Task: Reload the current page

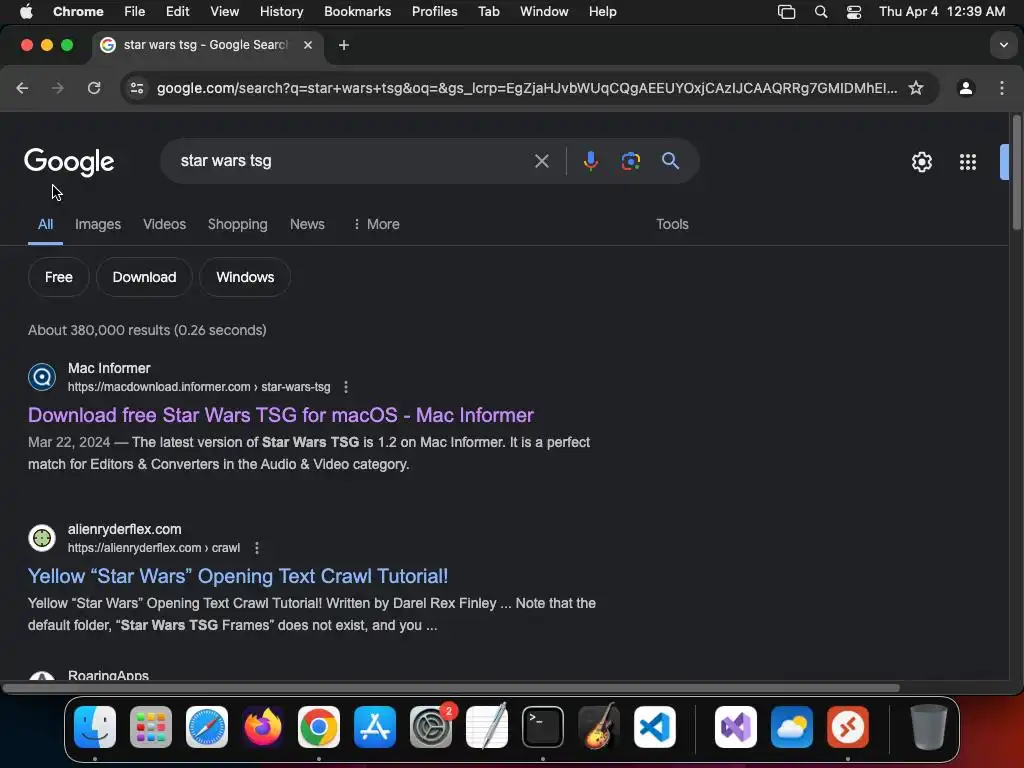Action: pos(94,88)
